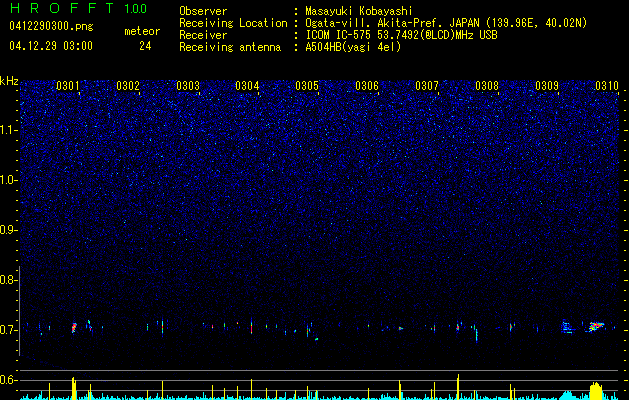Click the 0305 time marker
The height and width of the screenshot is (400, 629).
(307, 86)
